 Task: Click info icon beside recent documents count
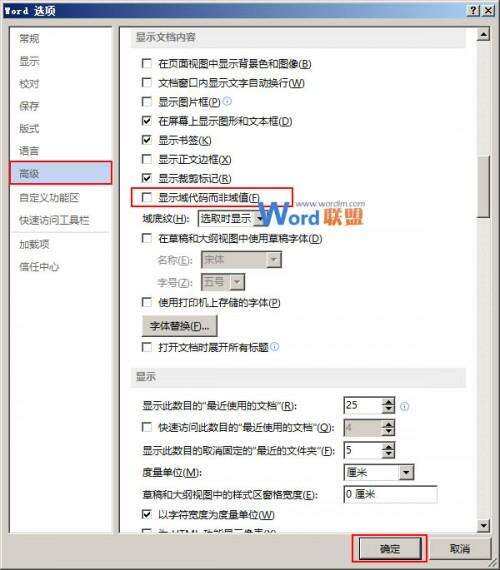(x=404, y=406)
